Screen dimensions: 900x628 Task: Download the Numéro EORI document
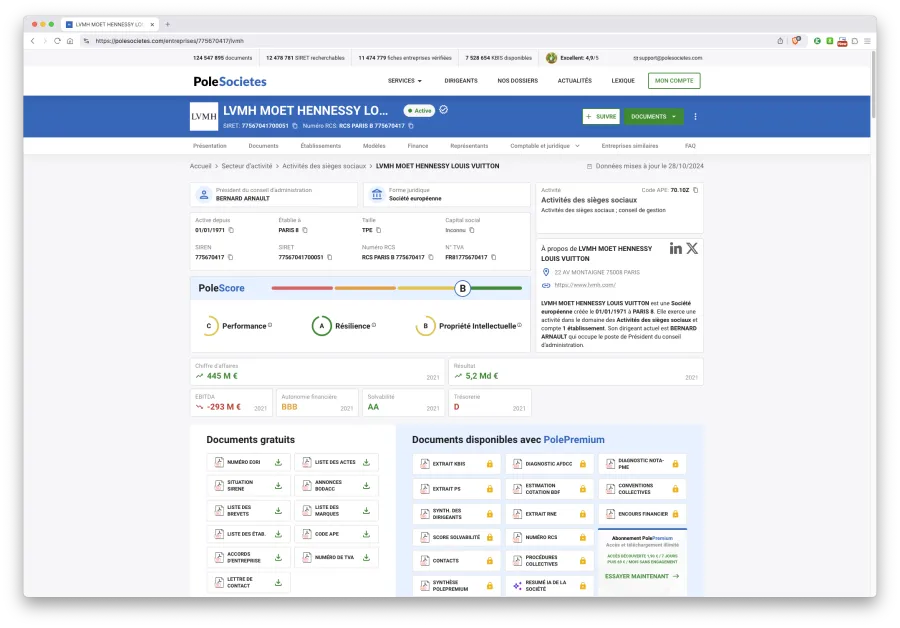coord(278,462)
